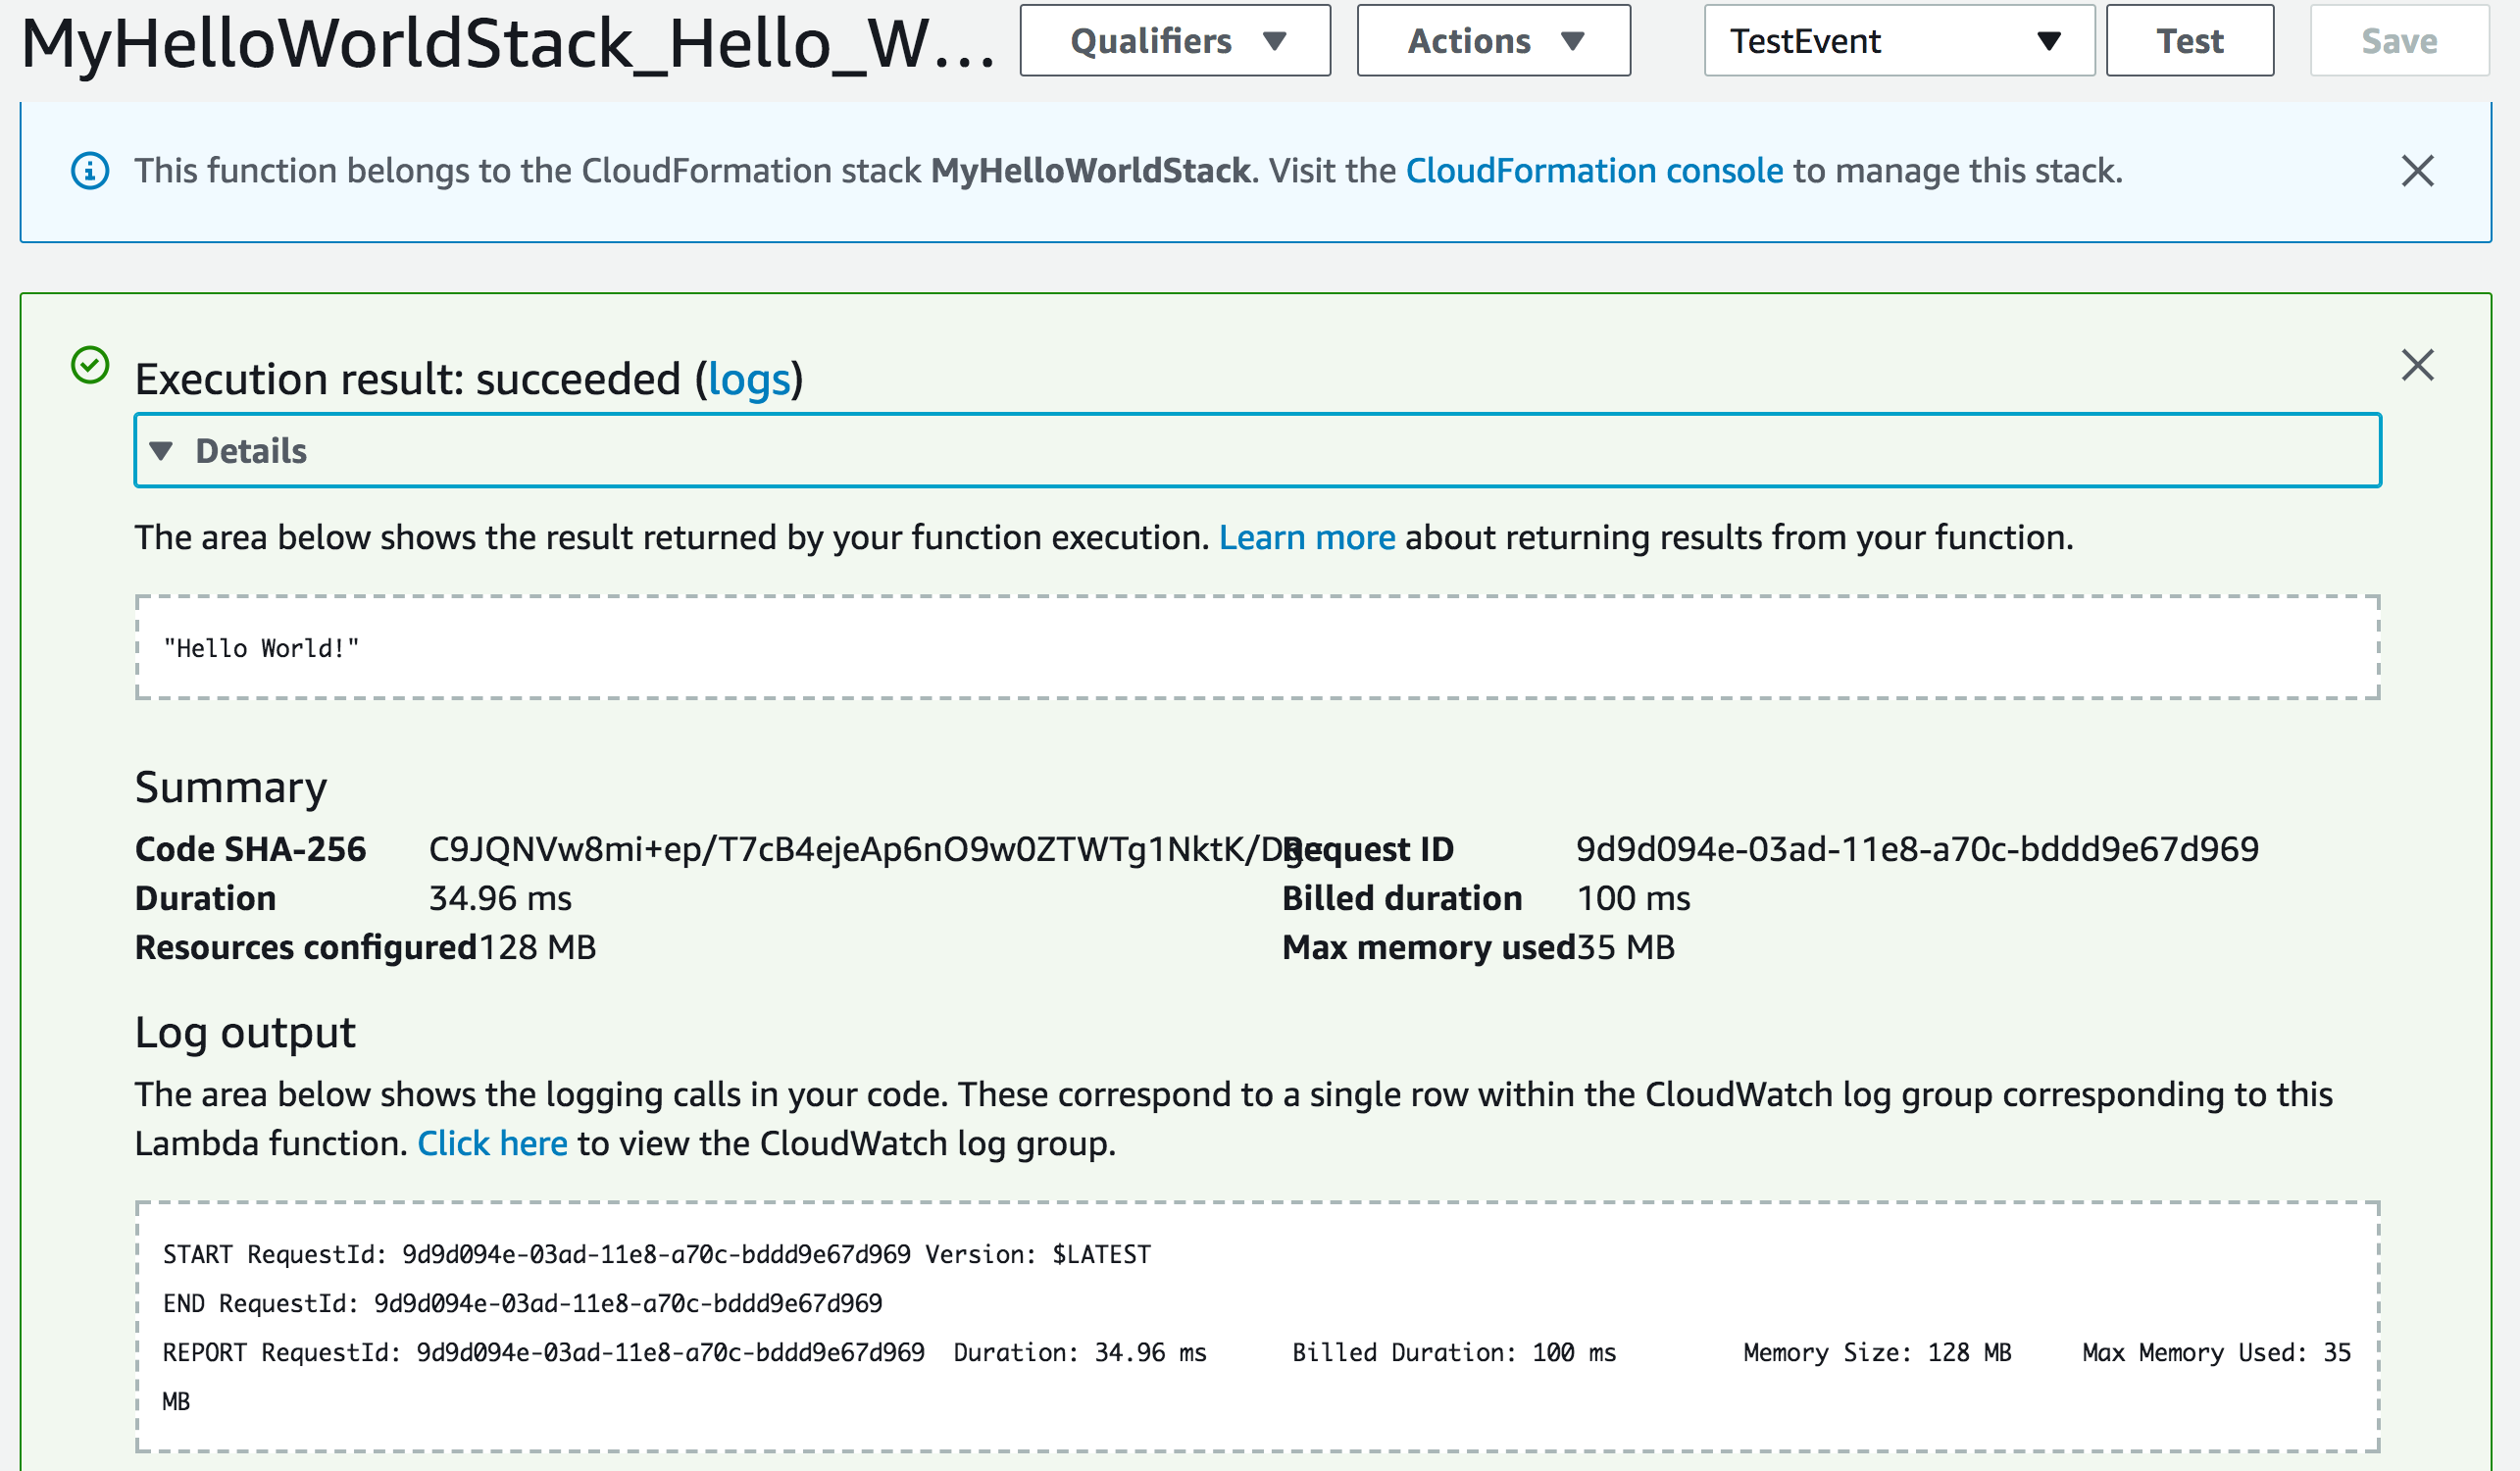The height and width of the screenshot is (1471, 2520).
Task: Click the MyHelloWorldStack function title
Action: [508, 44]
